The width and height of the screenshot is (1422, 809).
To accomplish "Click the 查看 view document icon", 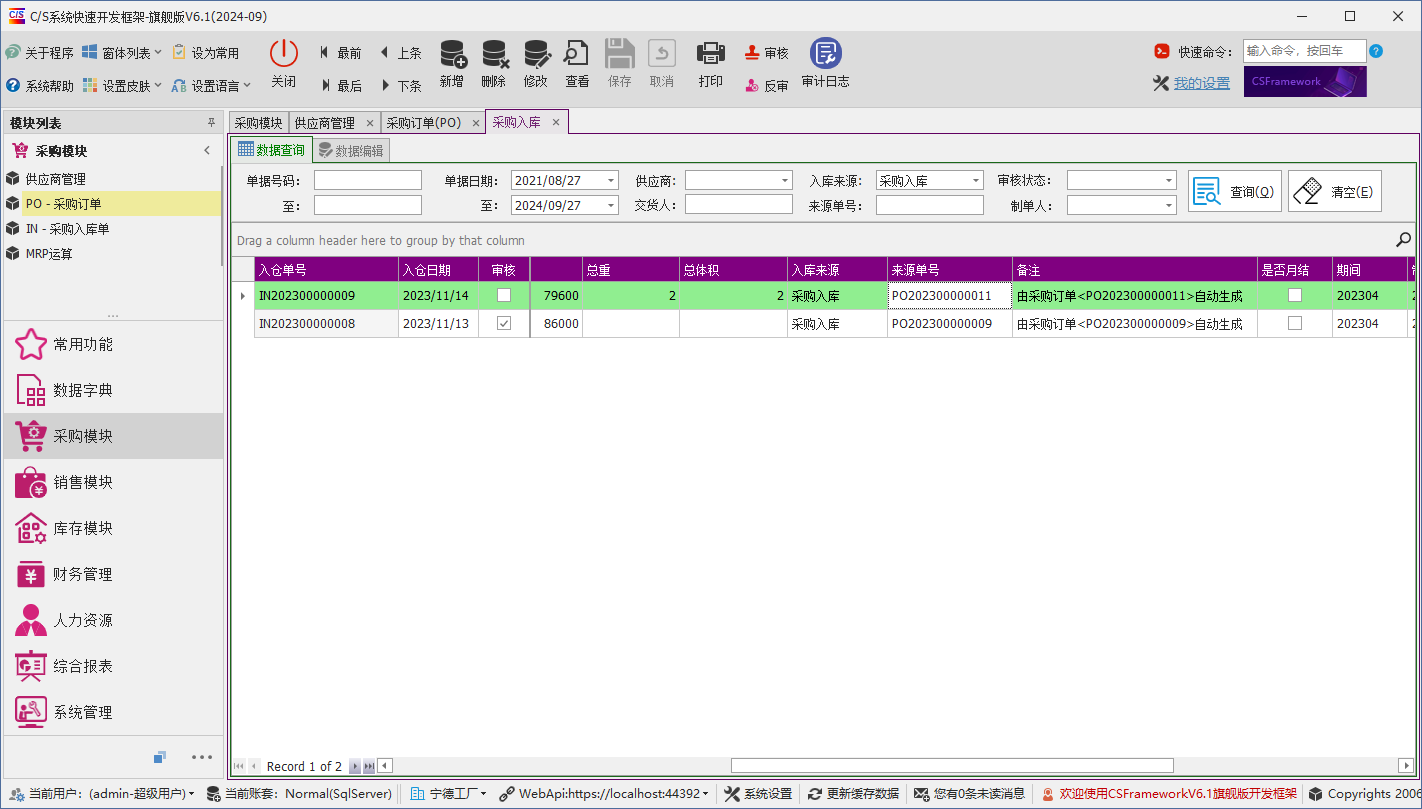I will point(577,54).
